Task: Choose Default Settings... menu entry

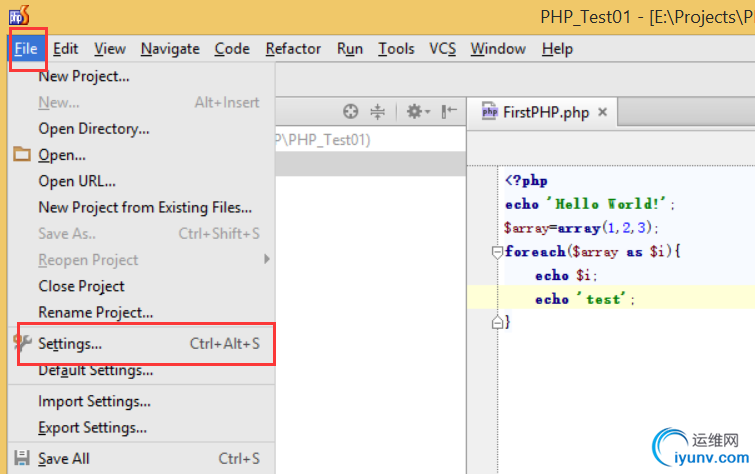Action: tap(142, 370)
